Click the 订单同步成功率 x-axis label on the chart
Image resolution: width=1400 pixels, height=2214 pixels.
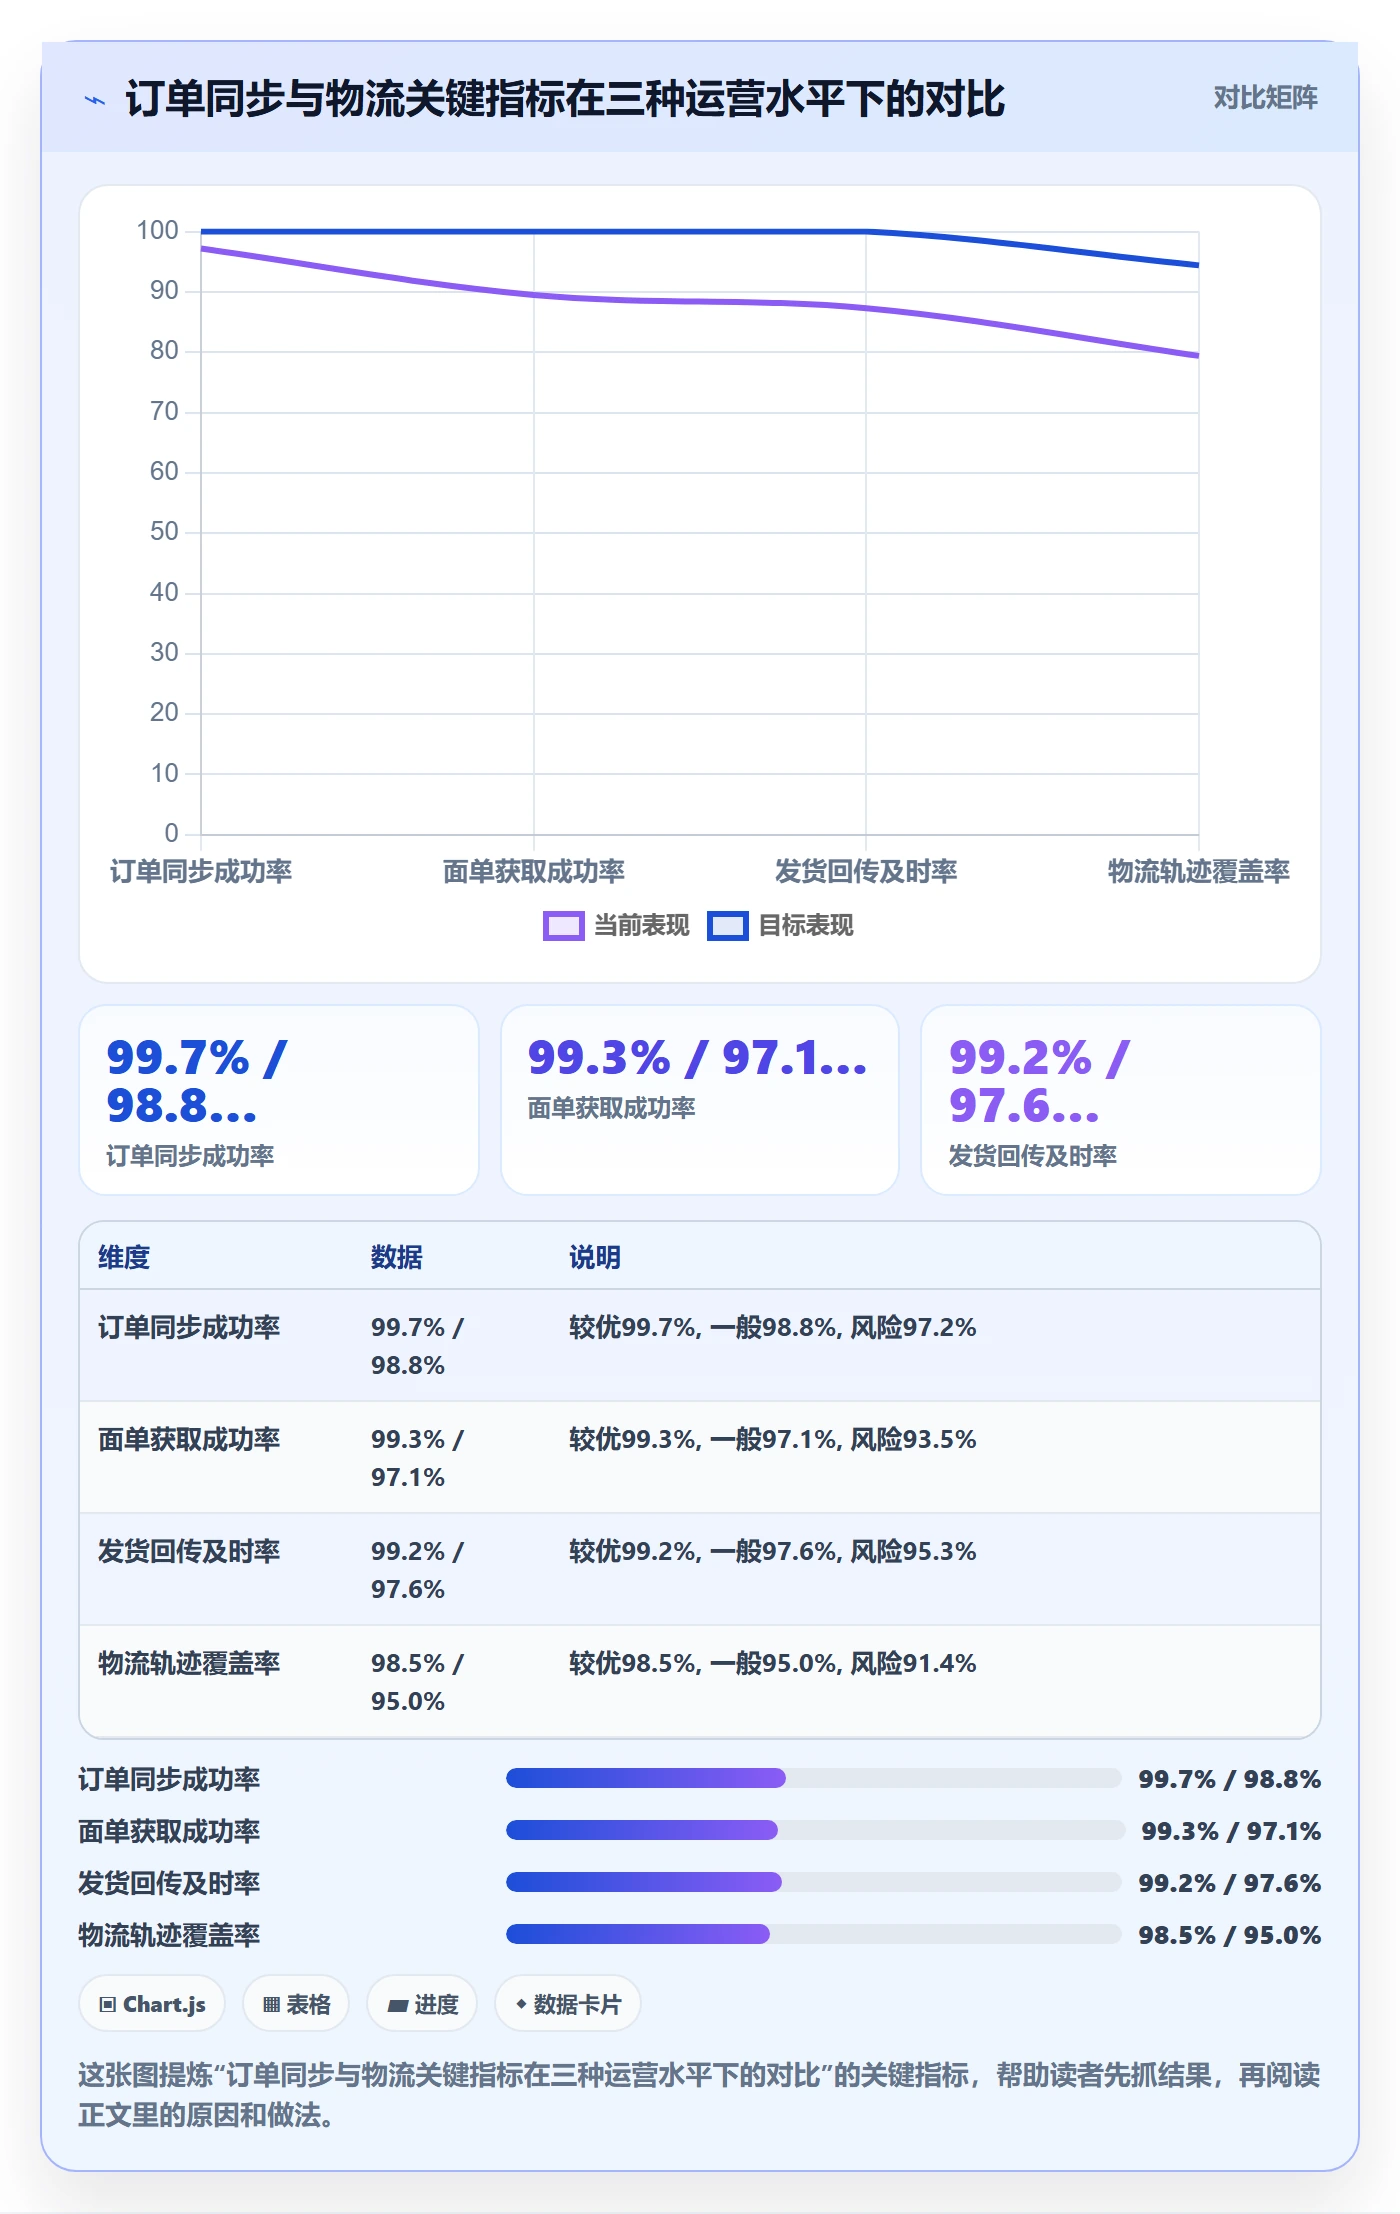point(201,871)
